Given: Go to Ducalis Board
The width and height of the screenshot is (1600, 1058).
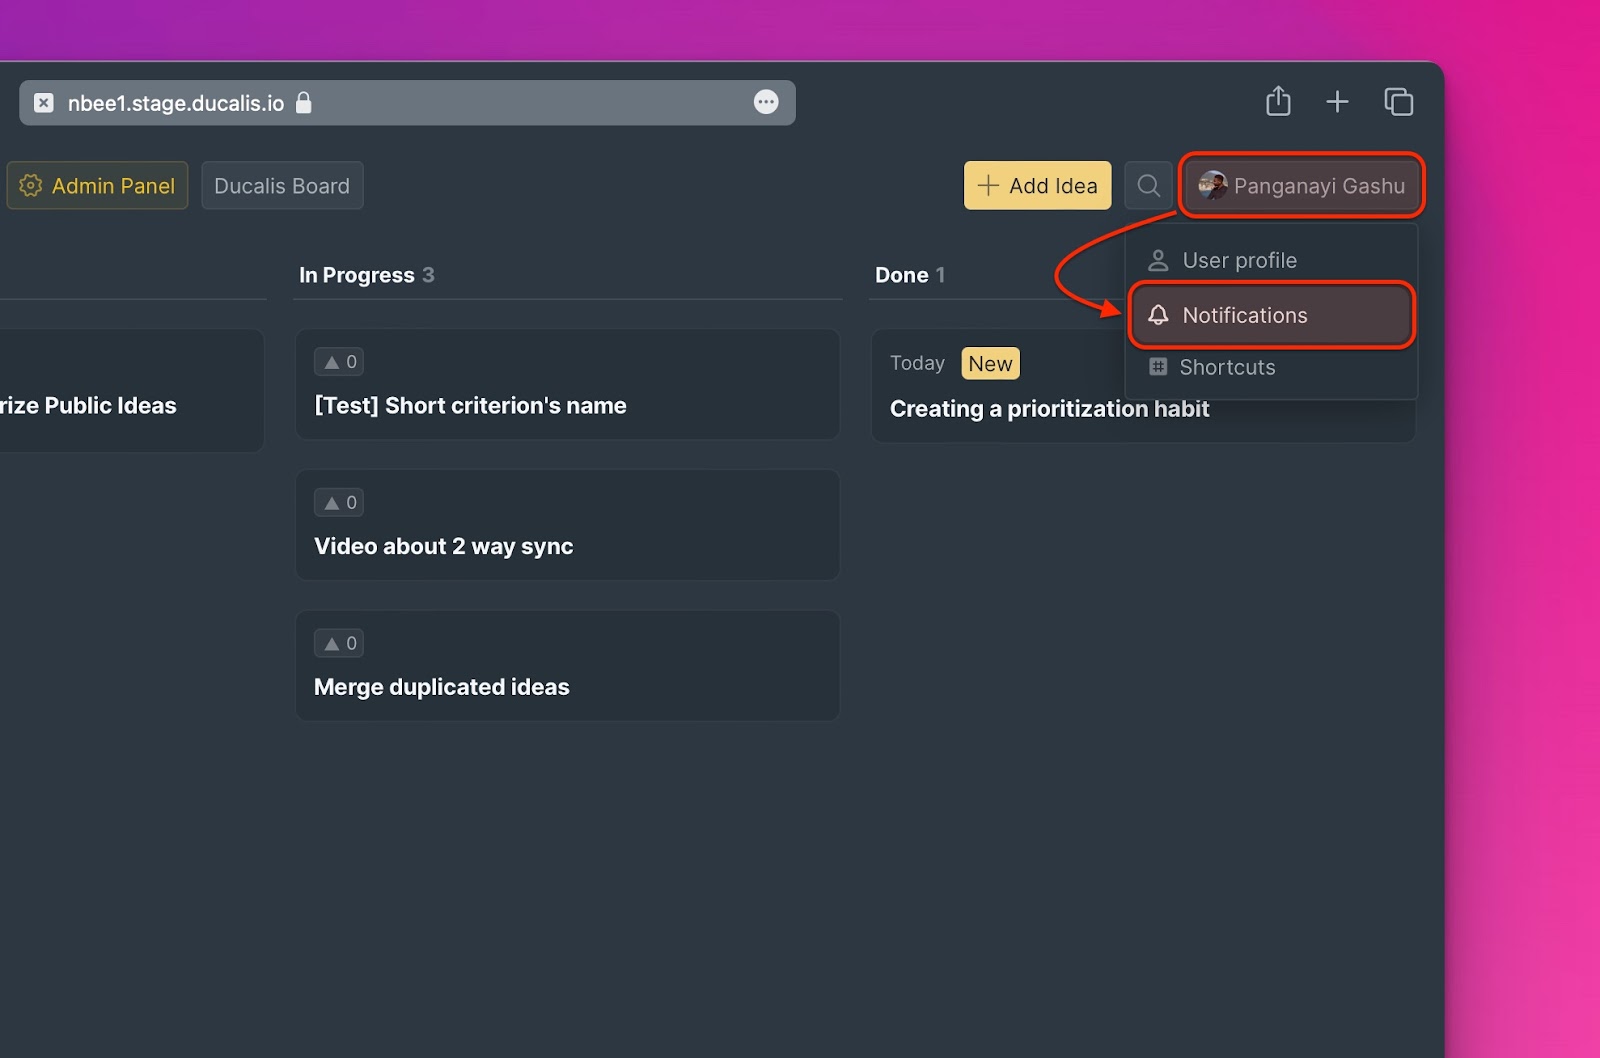Looking at the screenshot, I should 282,186.
